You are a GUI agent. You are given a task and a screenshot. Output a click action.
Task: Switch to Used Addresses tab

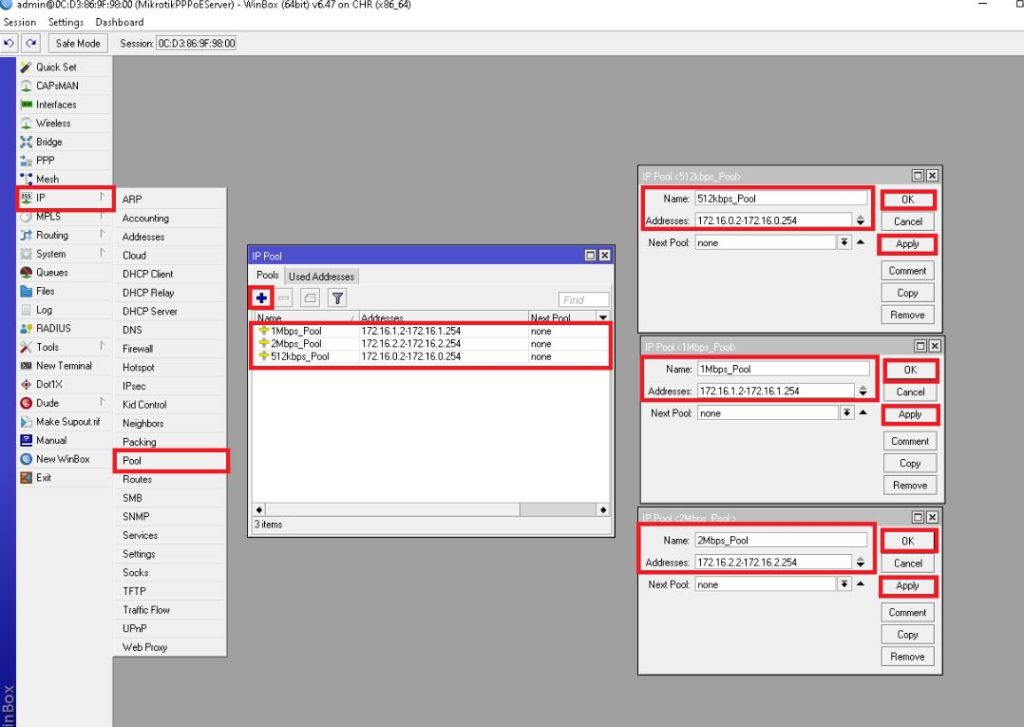(321, 276)
